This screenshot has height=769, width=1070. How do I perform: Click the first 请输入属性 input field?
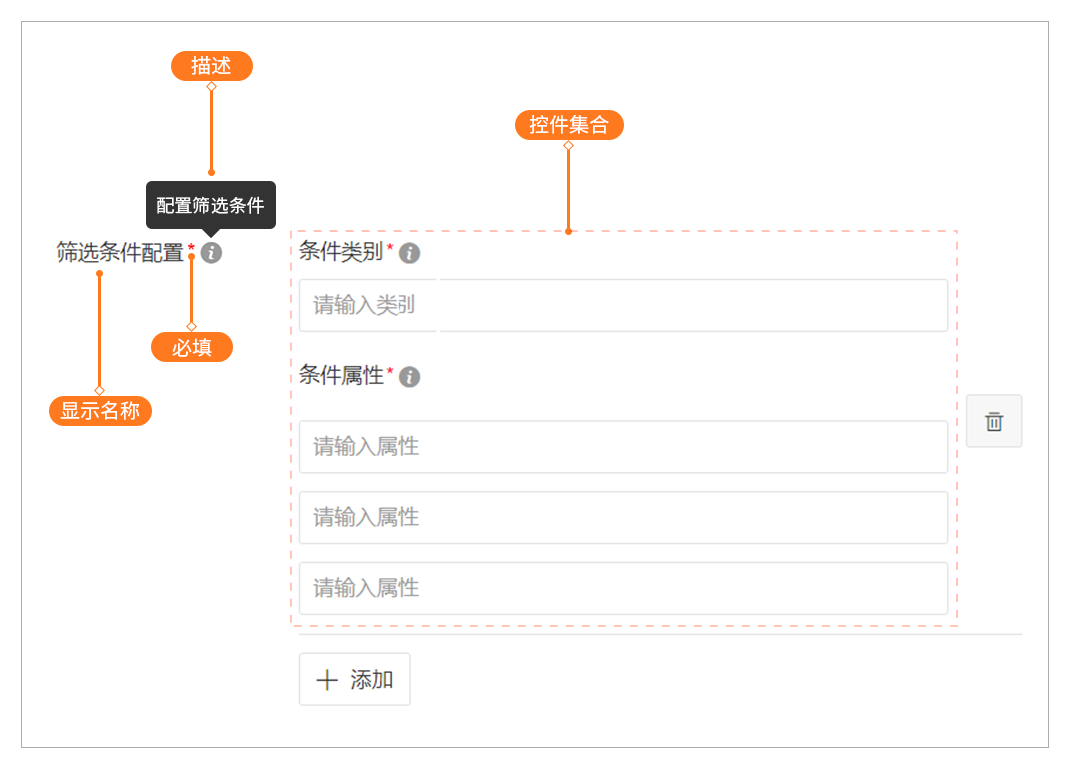click(622, 447)
